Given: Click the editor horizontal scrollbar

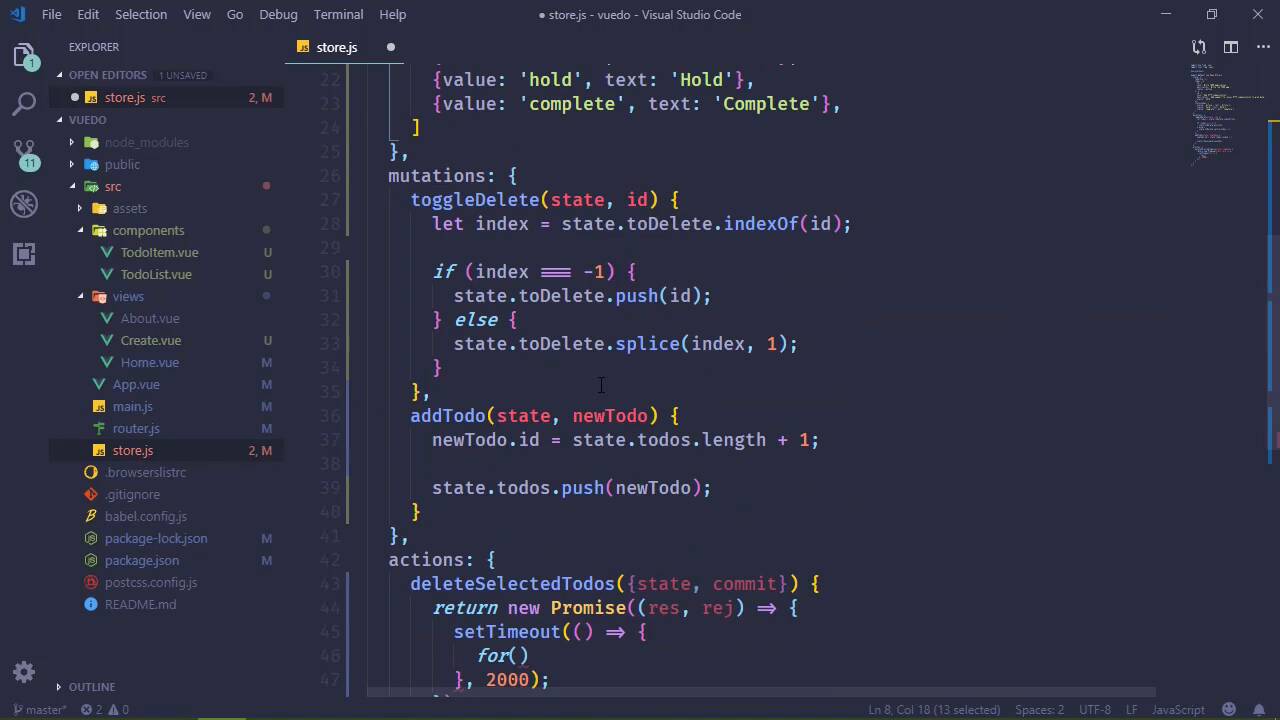Looking at the screenshot, I should click(762, 691).
